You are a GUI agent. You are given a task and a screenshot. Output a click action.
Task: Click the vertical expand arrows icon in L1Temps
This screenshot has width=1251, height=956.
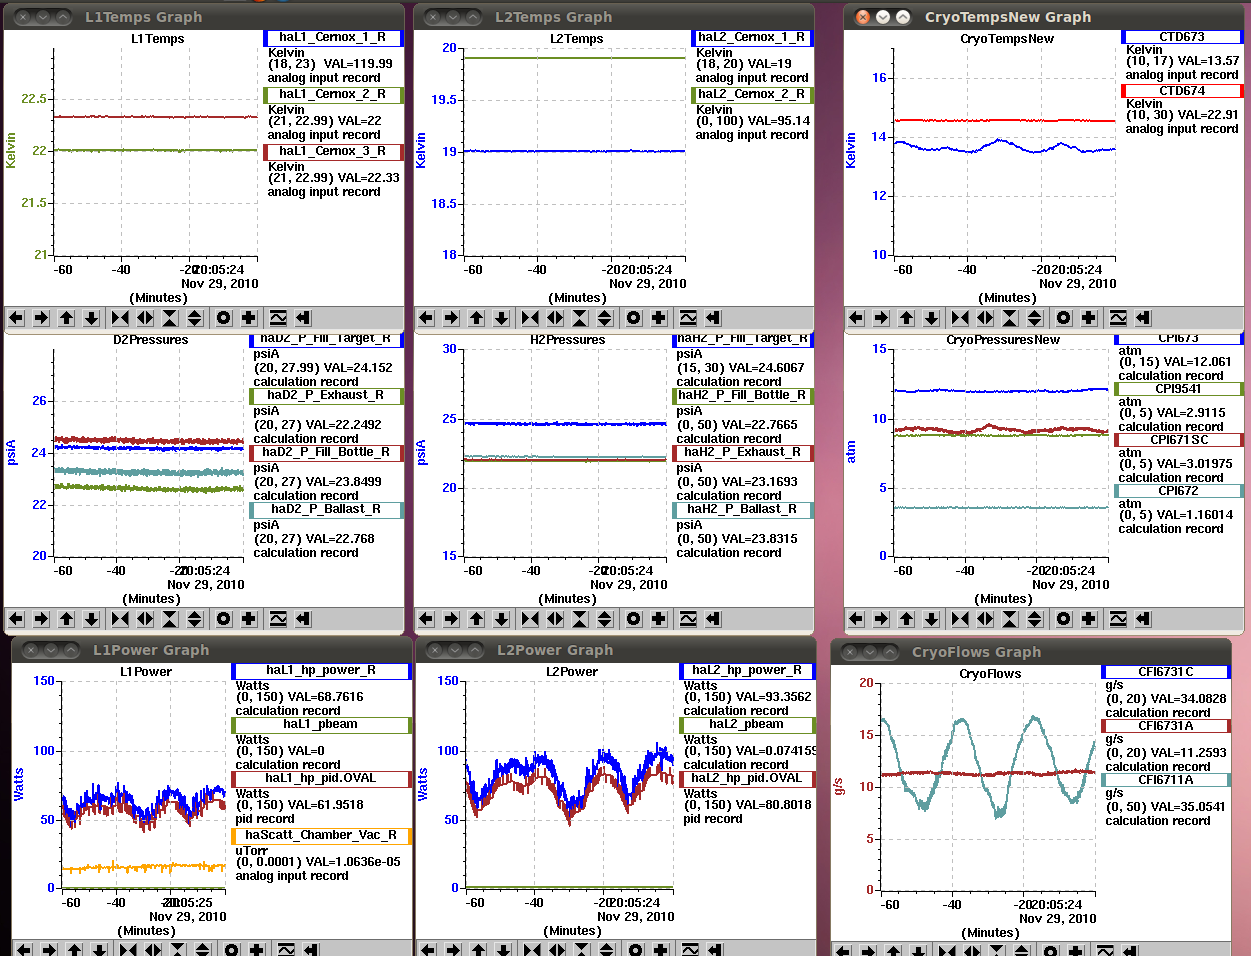coord(195,318)
